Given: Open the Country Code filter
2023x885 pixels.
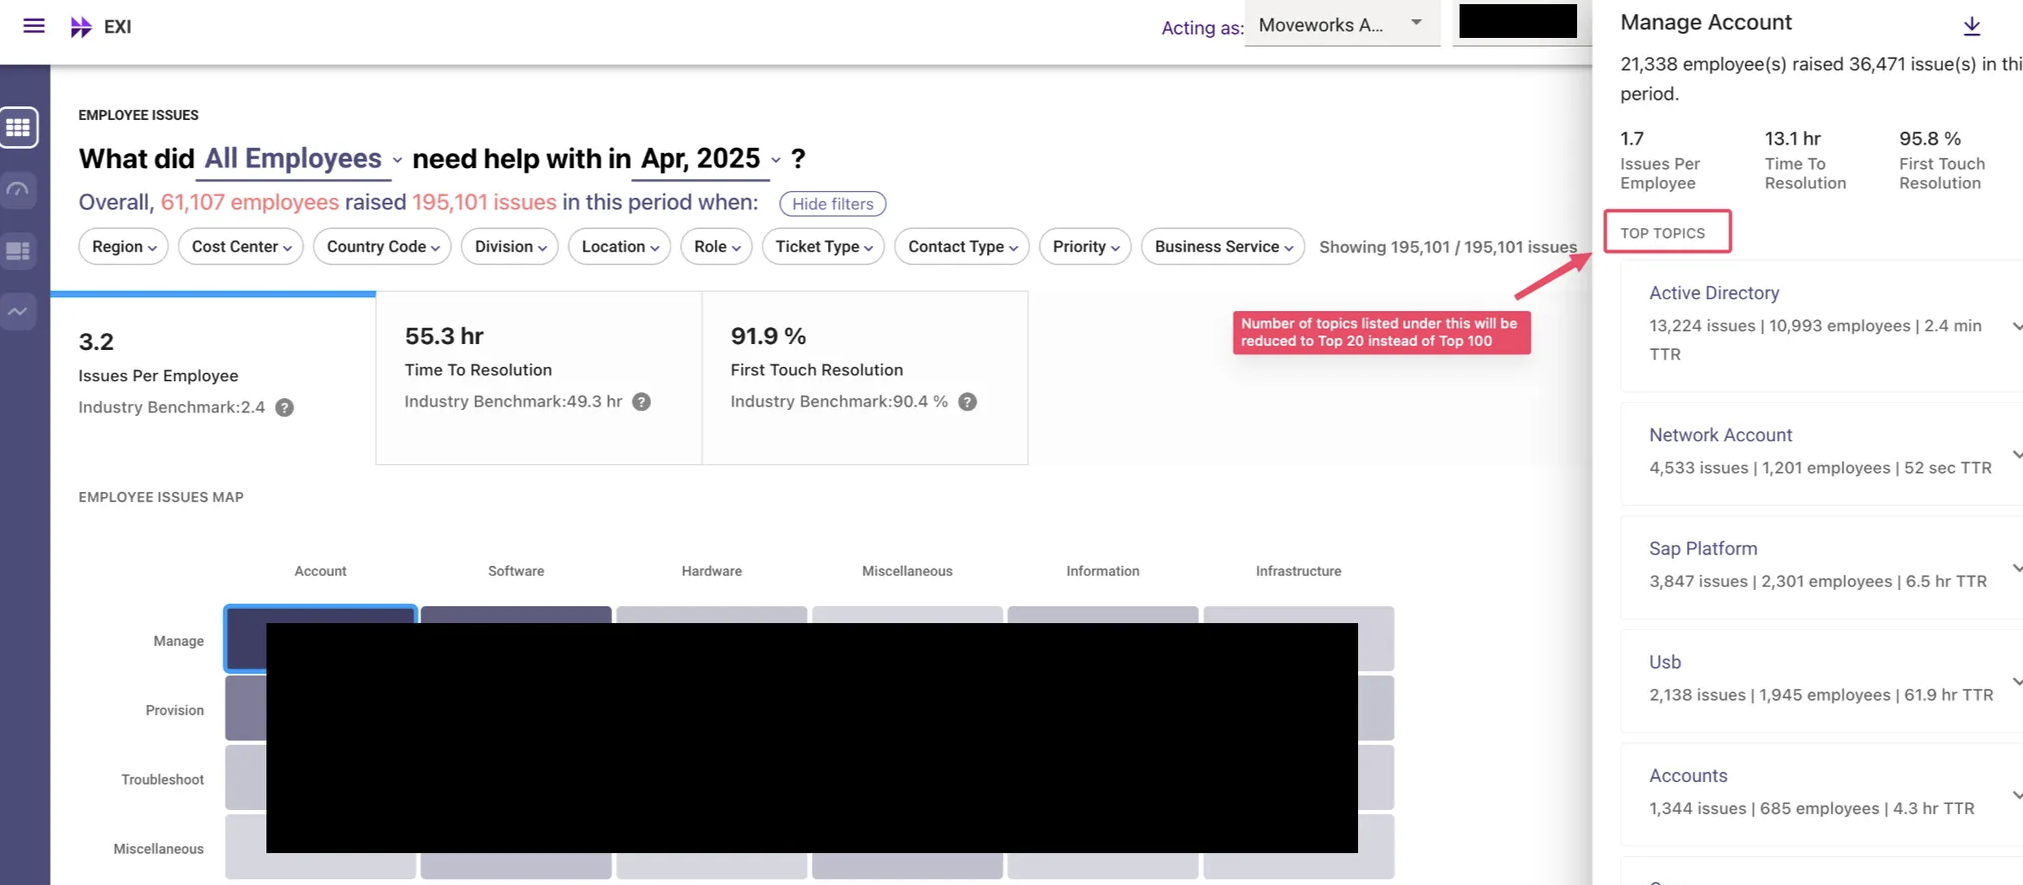Looking at the screenshot, I should [382, 247].
